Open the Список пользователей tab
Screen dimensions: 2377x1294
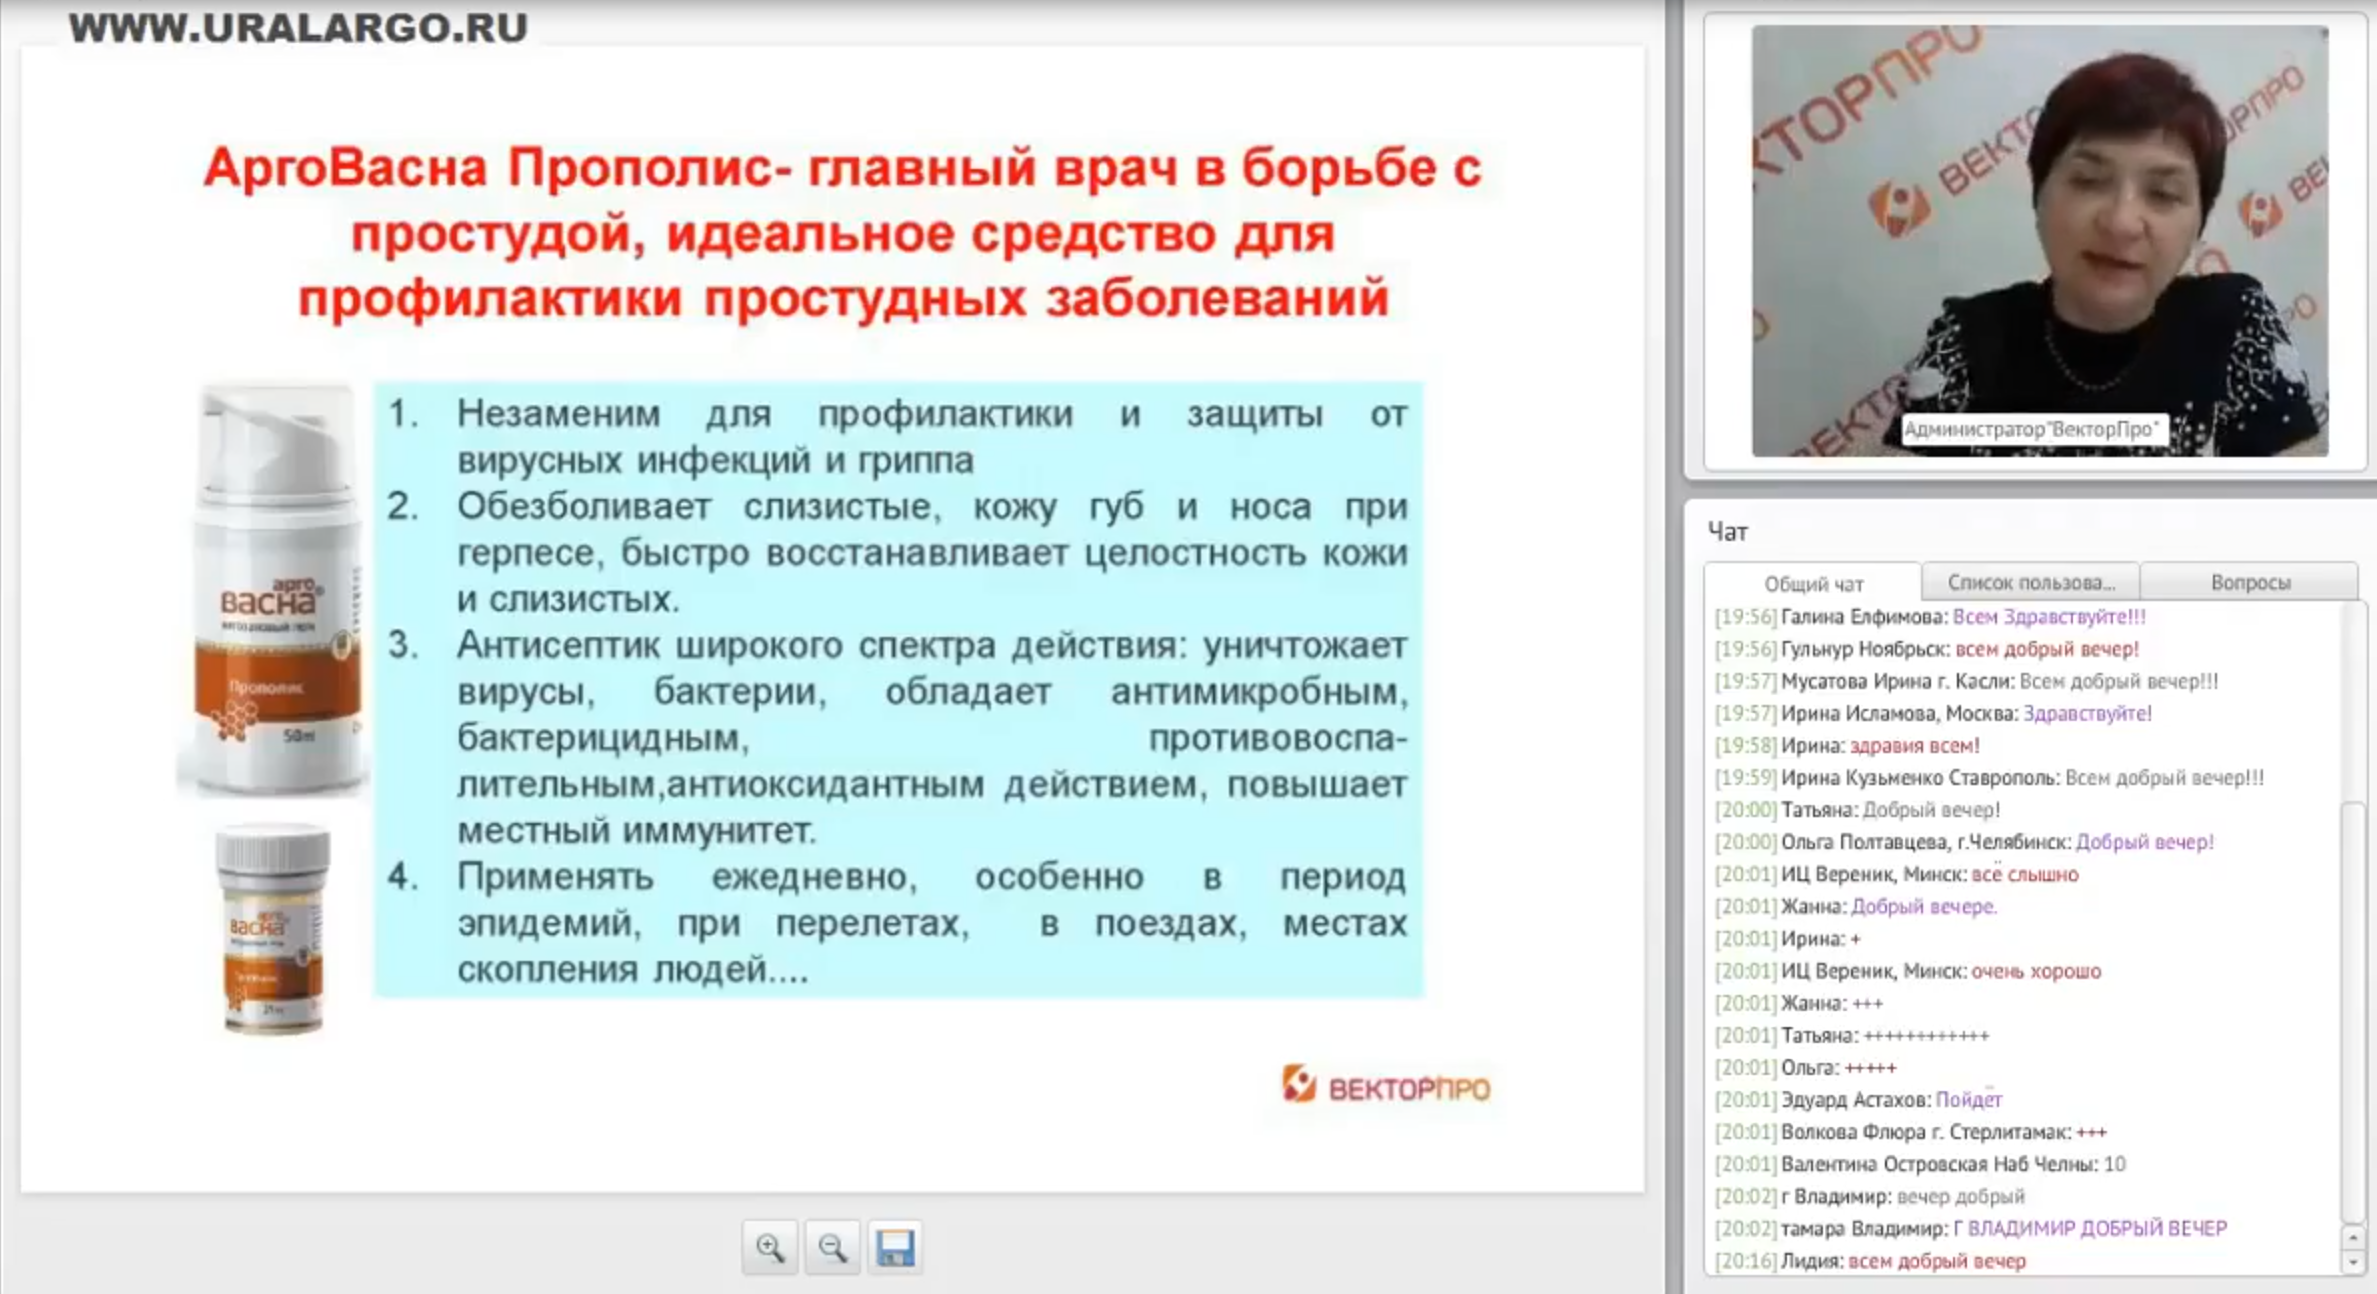[2030, 582]
